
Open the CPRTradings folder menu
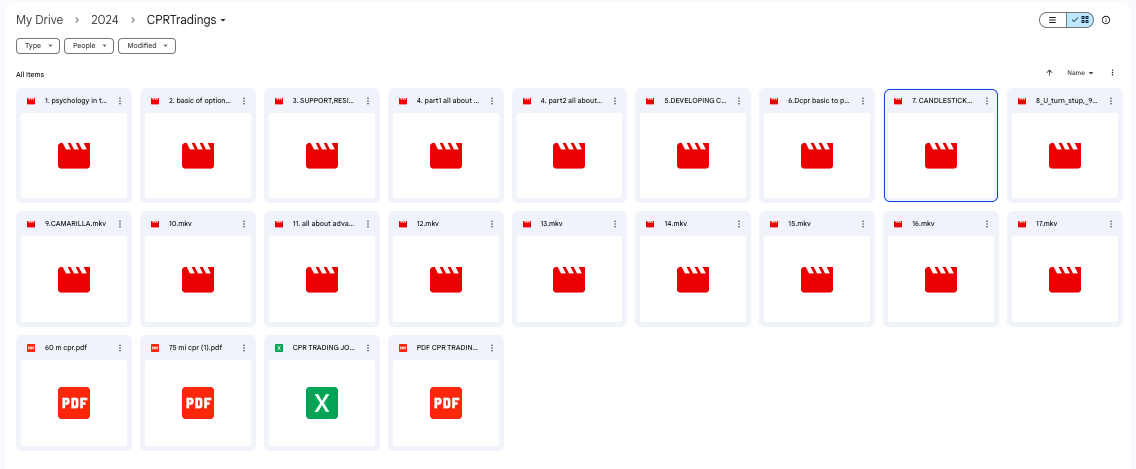click(x=186, y=20)
